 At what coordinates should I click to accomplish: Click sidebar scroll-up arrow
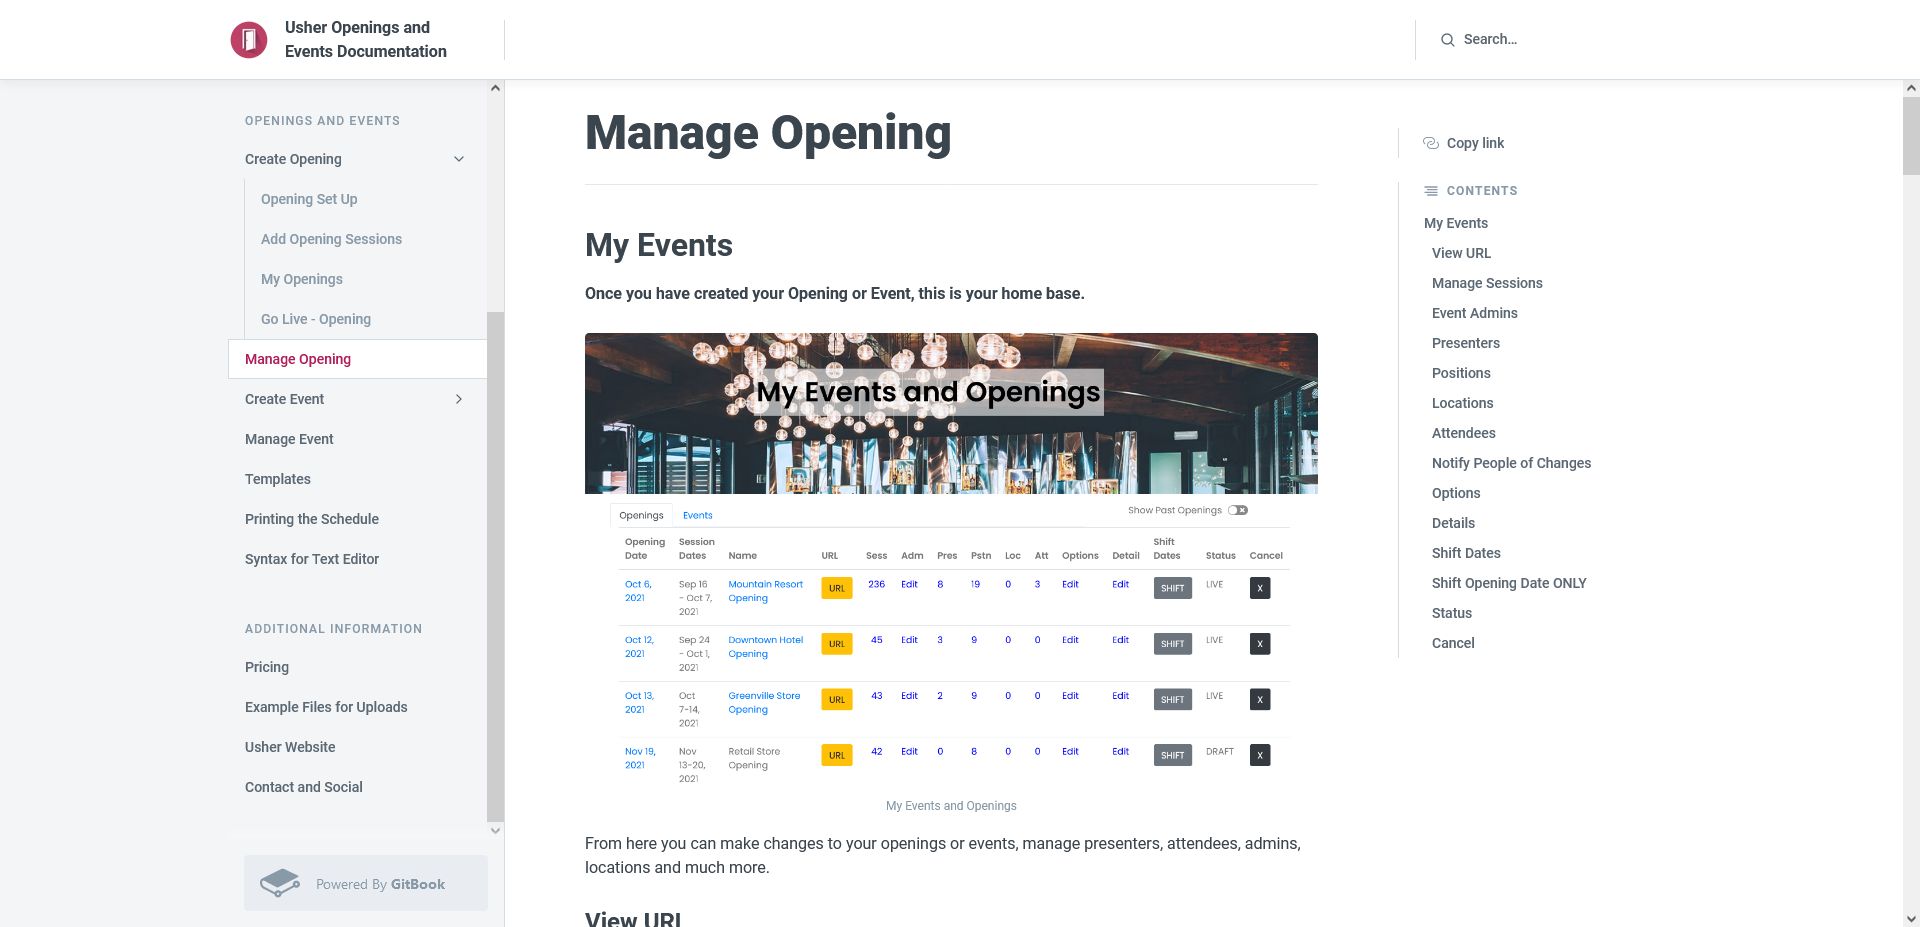[495, 88]
